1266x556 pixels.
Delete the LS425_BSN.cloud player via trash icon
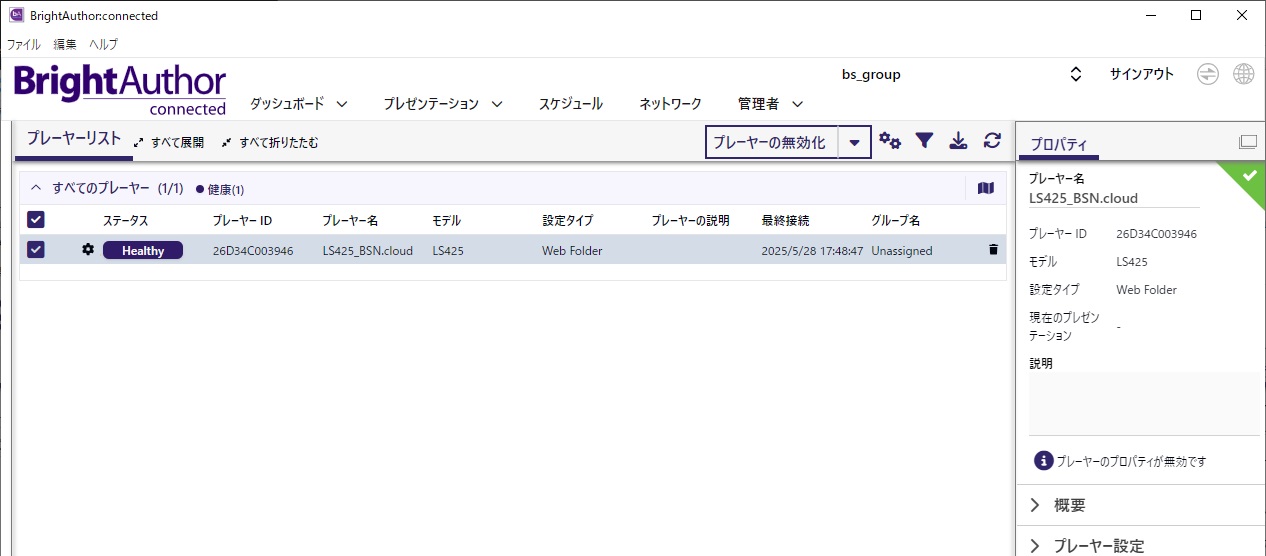coord(993,250)
